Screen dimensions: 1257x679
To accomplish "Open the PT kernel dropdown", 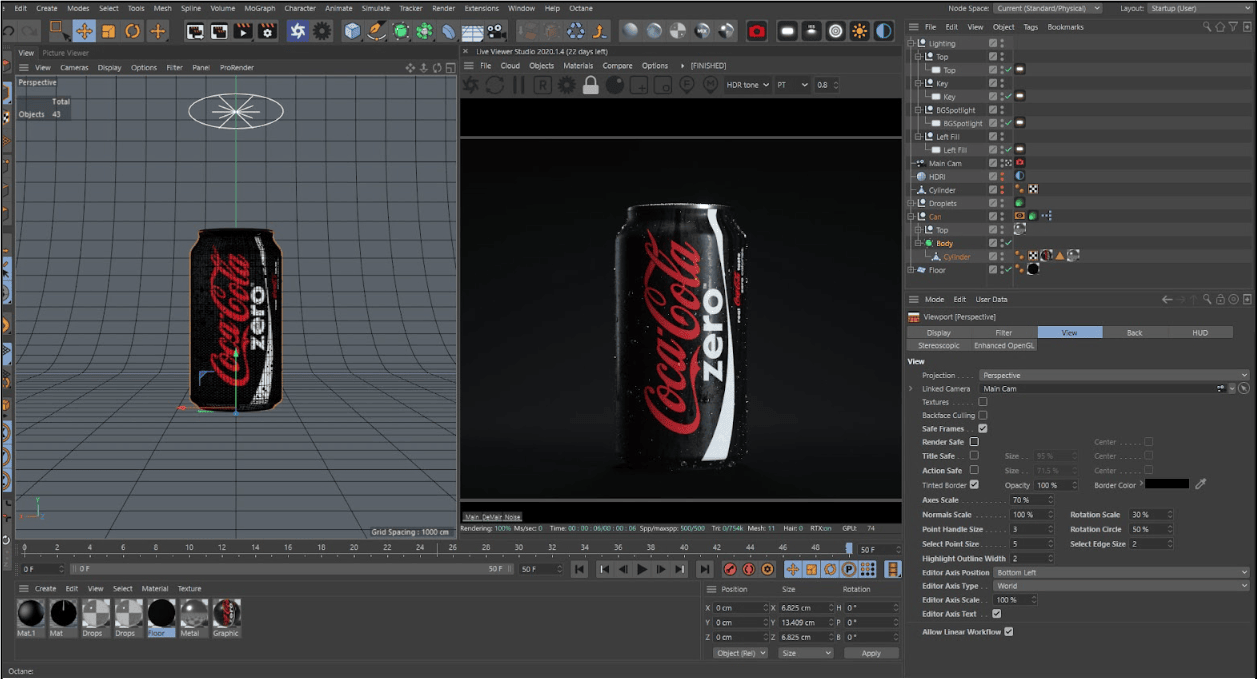I will [x=792, y=85].
